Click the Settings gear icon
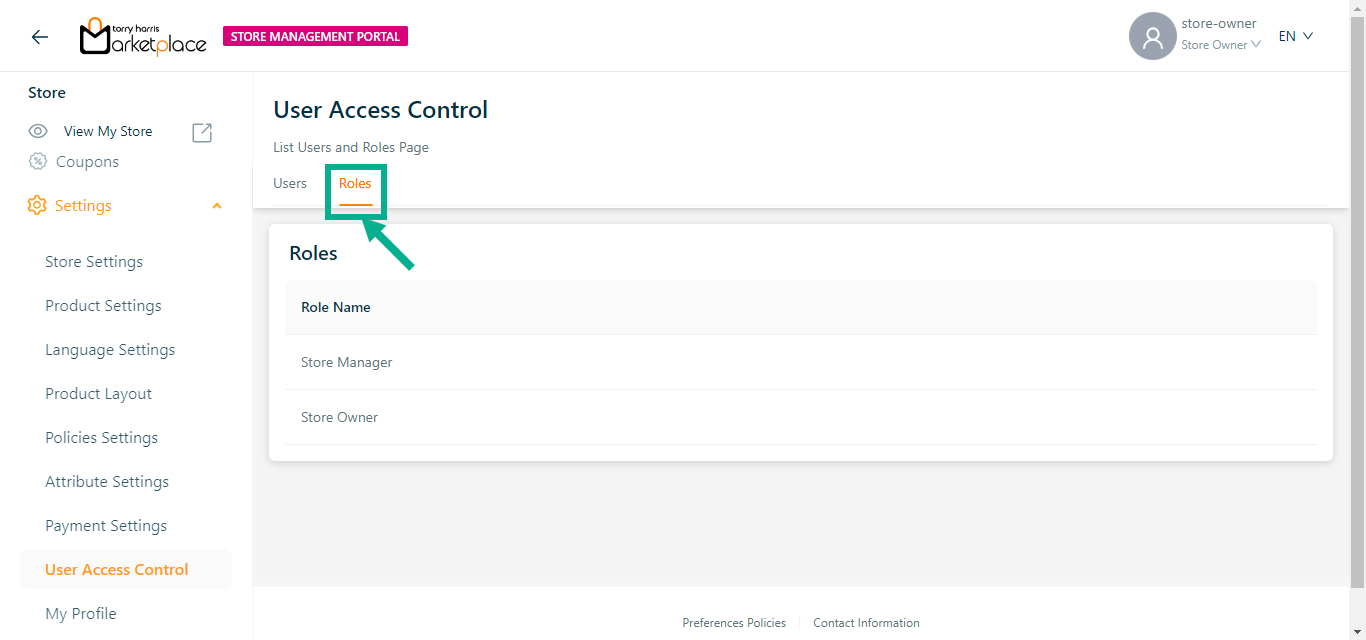Viewport: 1366px width, 640px height. pyautogui.click(x=37, y=205)
